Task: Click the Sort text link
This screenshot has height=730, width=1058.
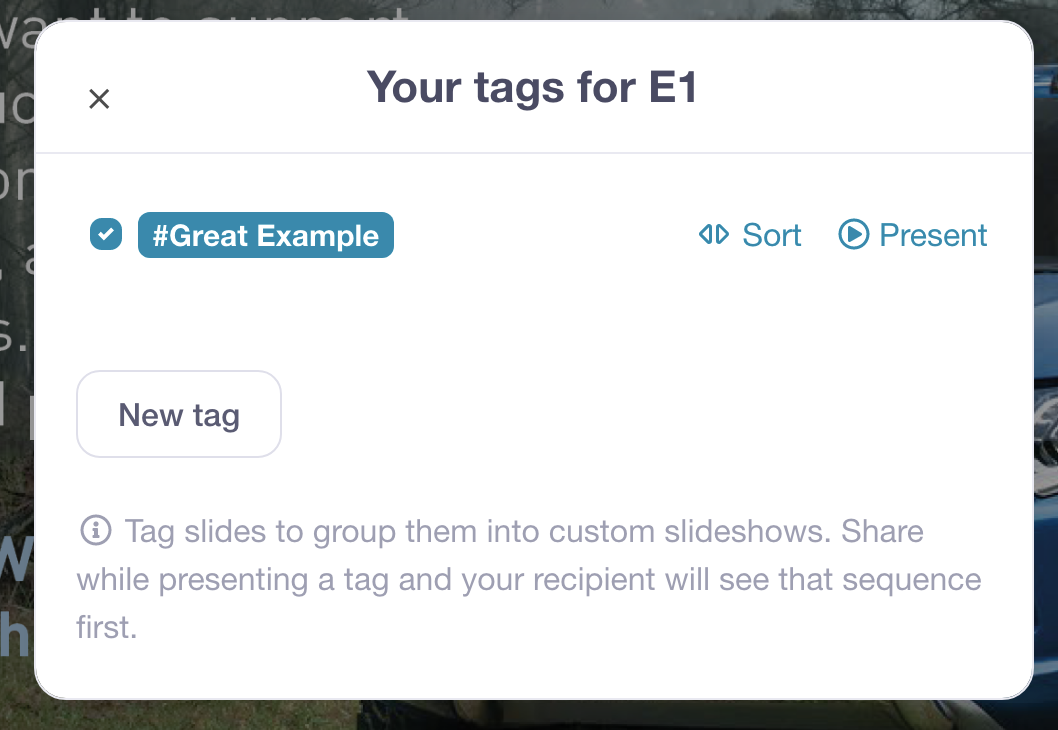Action: [771, 236]
